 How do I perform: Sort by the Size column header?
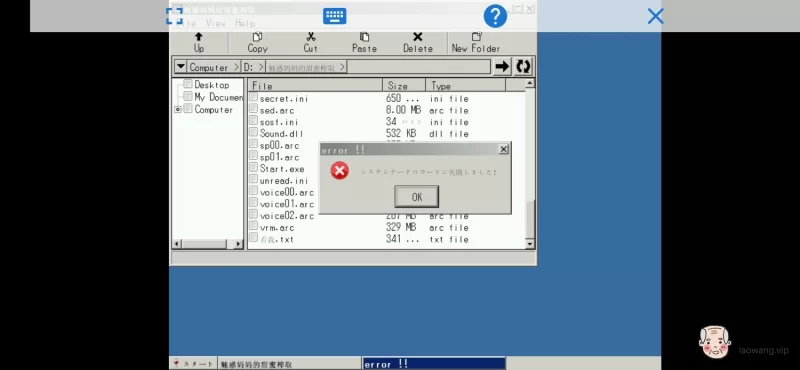tap(404, 86)
